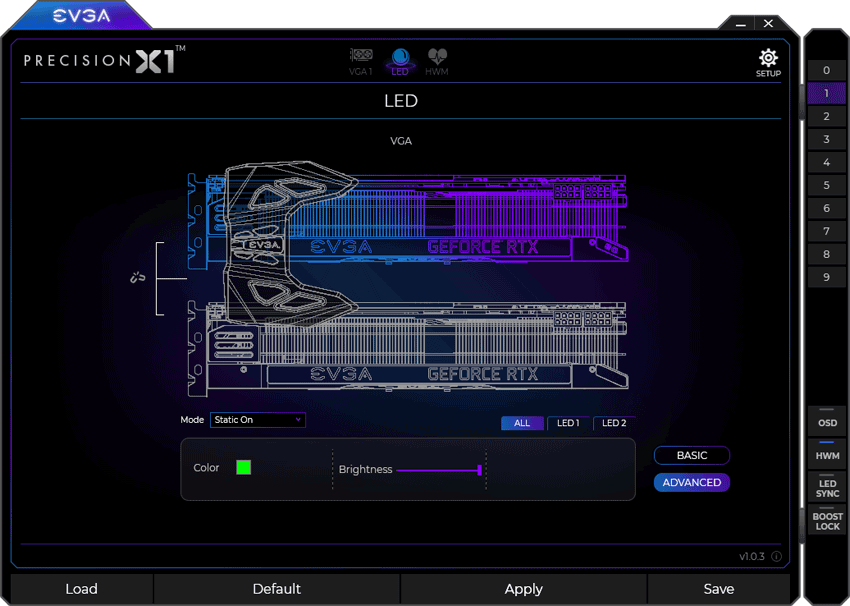The width and height of the screenshot is (850, 606).
Task: Select profile slot 5
Action: pos(826,185)
